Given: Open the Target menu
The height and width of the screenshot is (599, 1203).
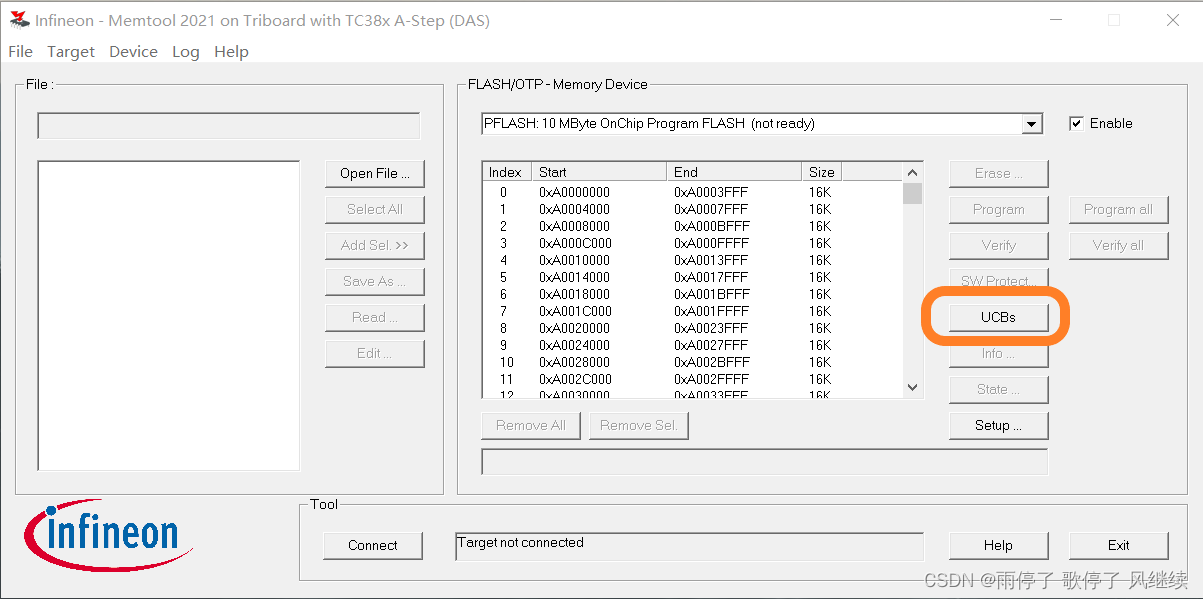Looking at the screenshot, I should (70, 51).
